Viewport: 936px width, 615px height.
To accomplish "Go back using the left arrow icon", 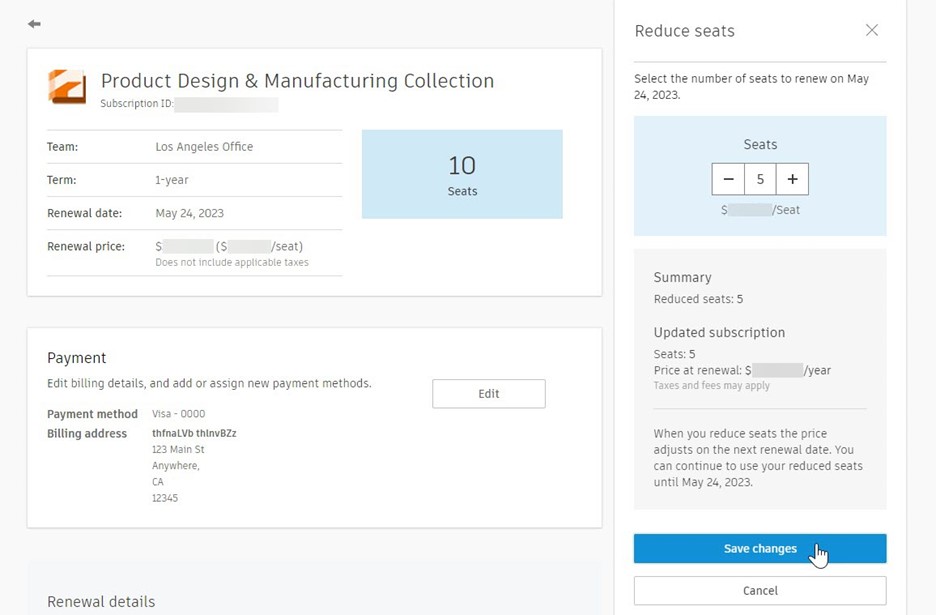I will click(34, 24).
